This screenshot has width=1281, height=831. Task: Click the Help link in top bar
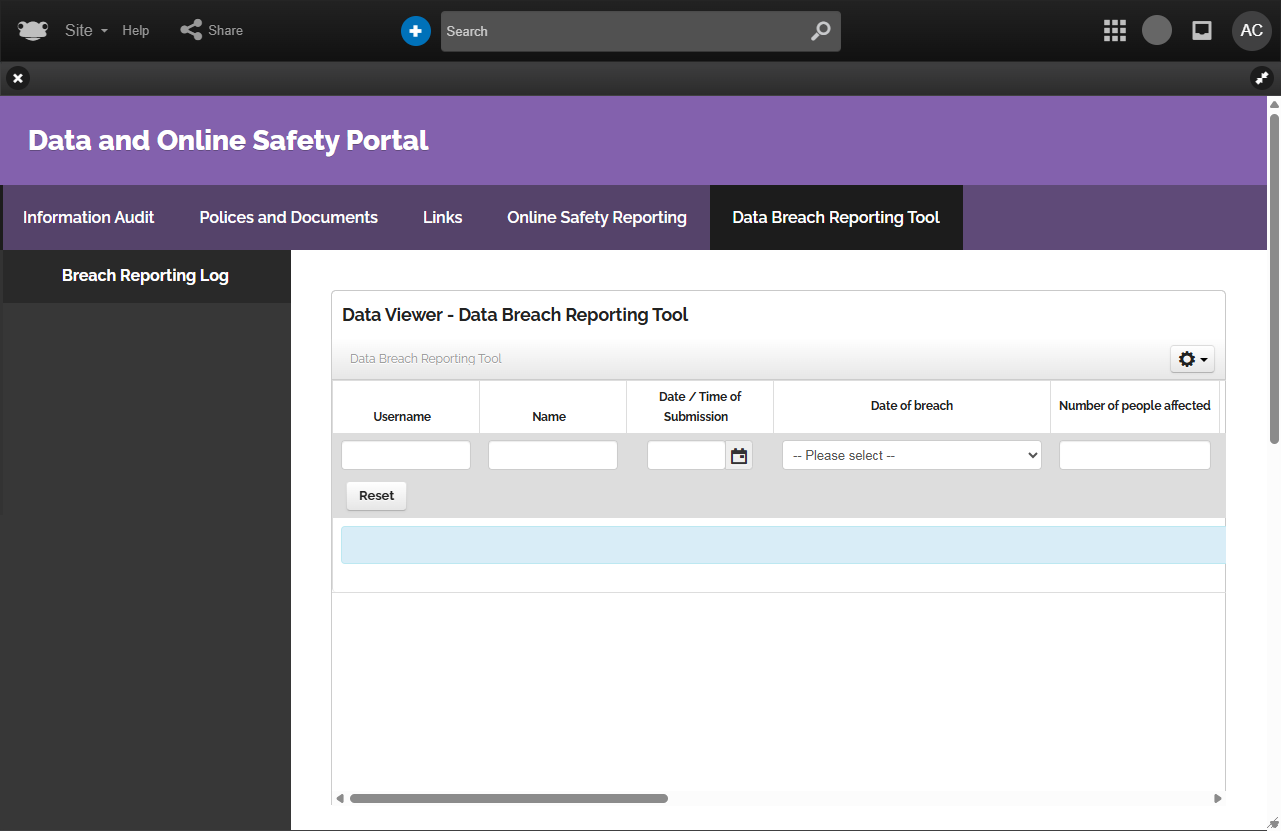[x=136, y=30]
